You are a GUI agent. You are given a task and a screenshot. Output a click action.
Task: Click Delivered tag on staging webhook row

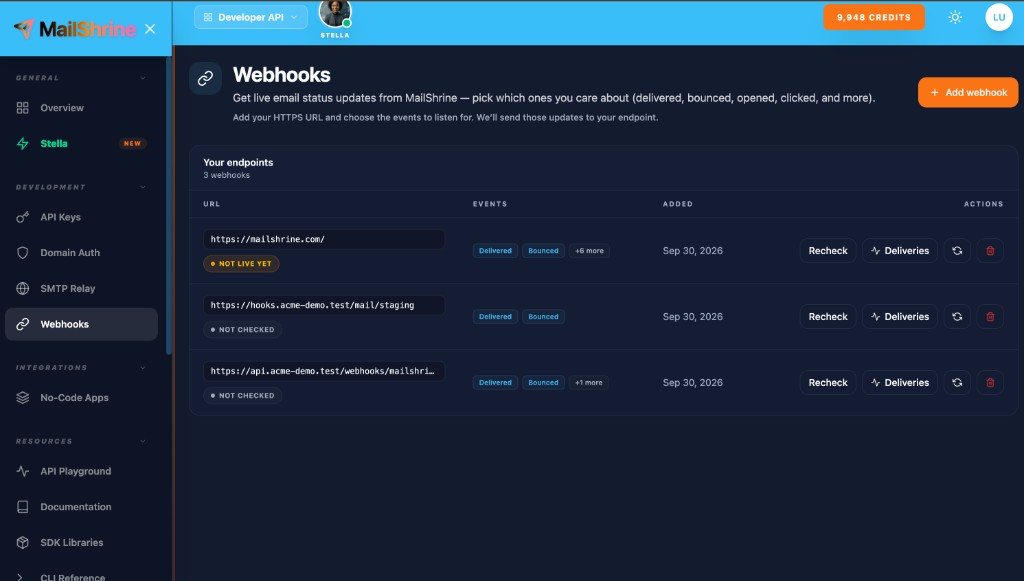(495, 317)
